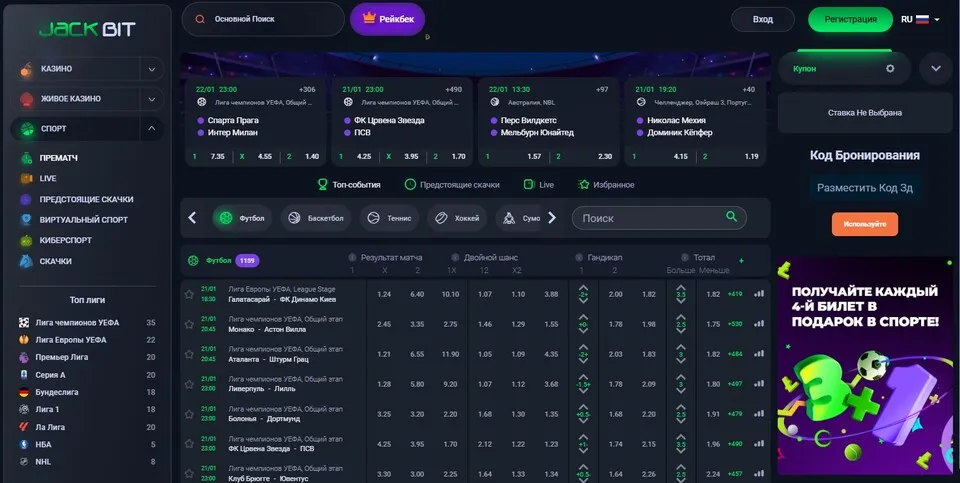This screenshot has width=960, height=483.
Task: Click the JackBit logo
Action: (86, 29)
